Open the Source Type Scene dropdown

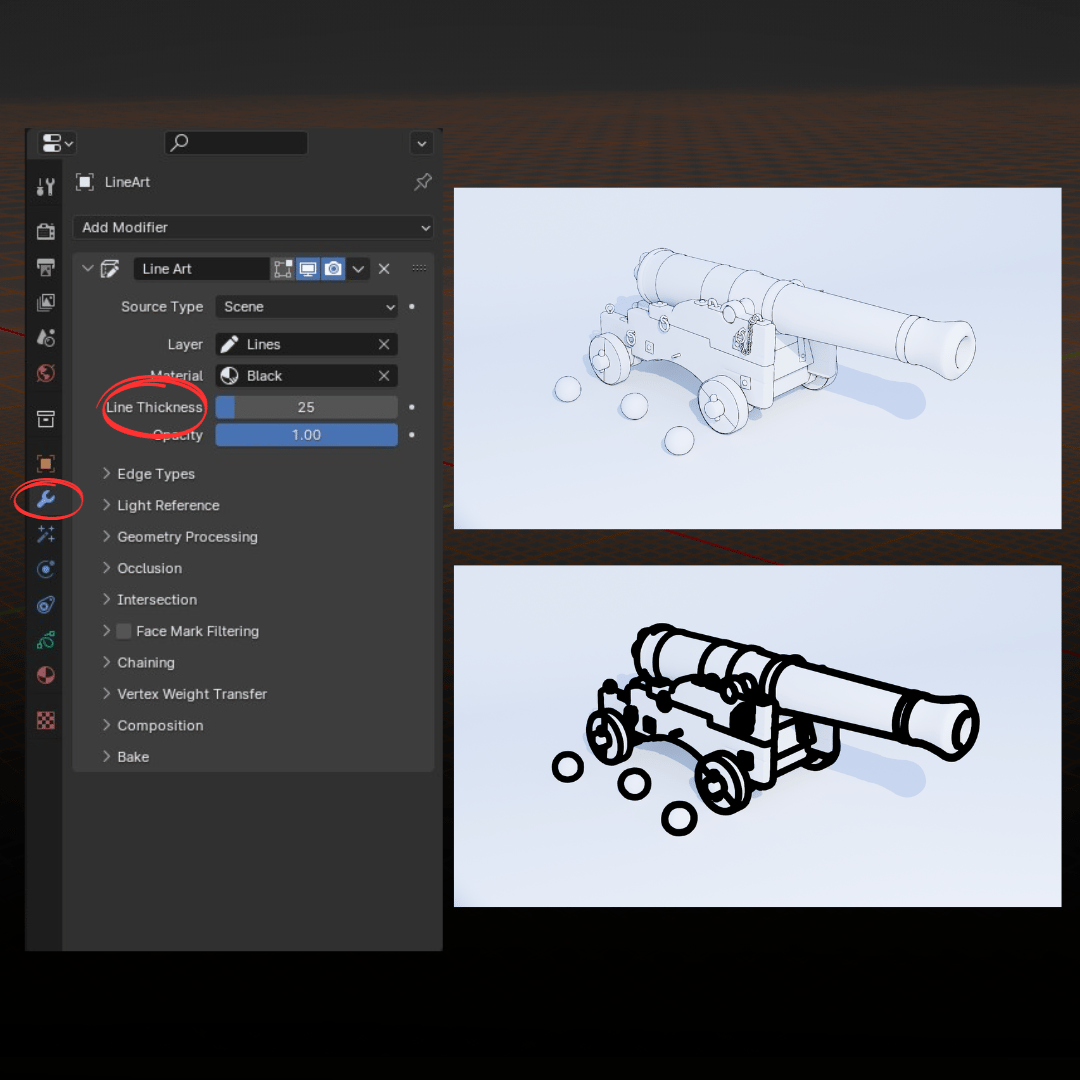(307, 307)
